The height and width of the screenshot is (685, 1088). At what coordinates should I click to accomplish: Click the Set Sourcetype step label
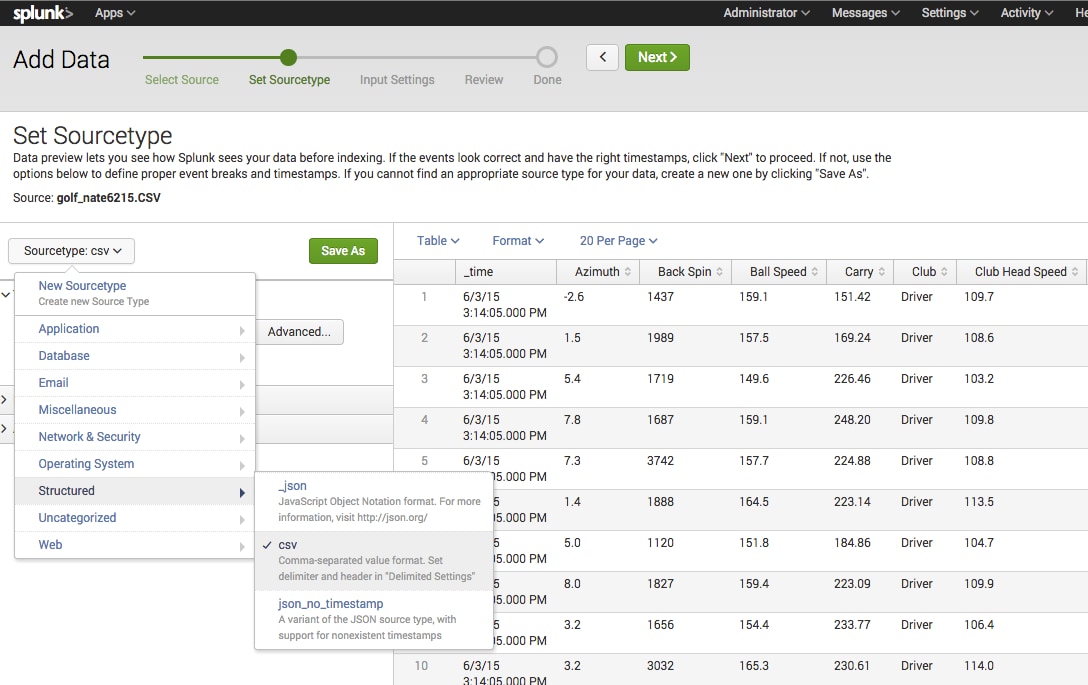tap(289, 80)
